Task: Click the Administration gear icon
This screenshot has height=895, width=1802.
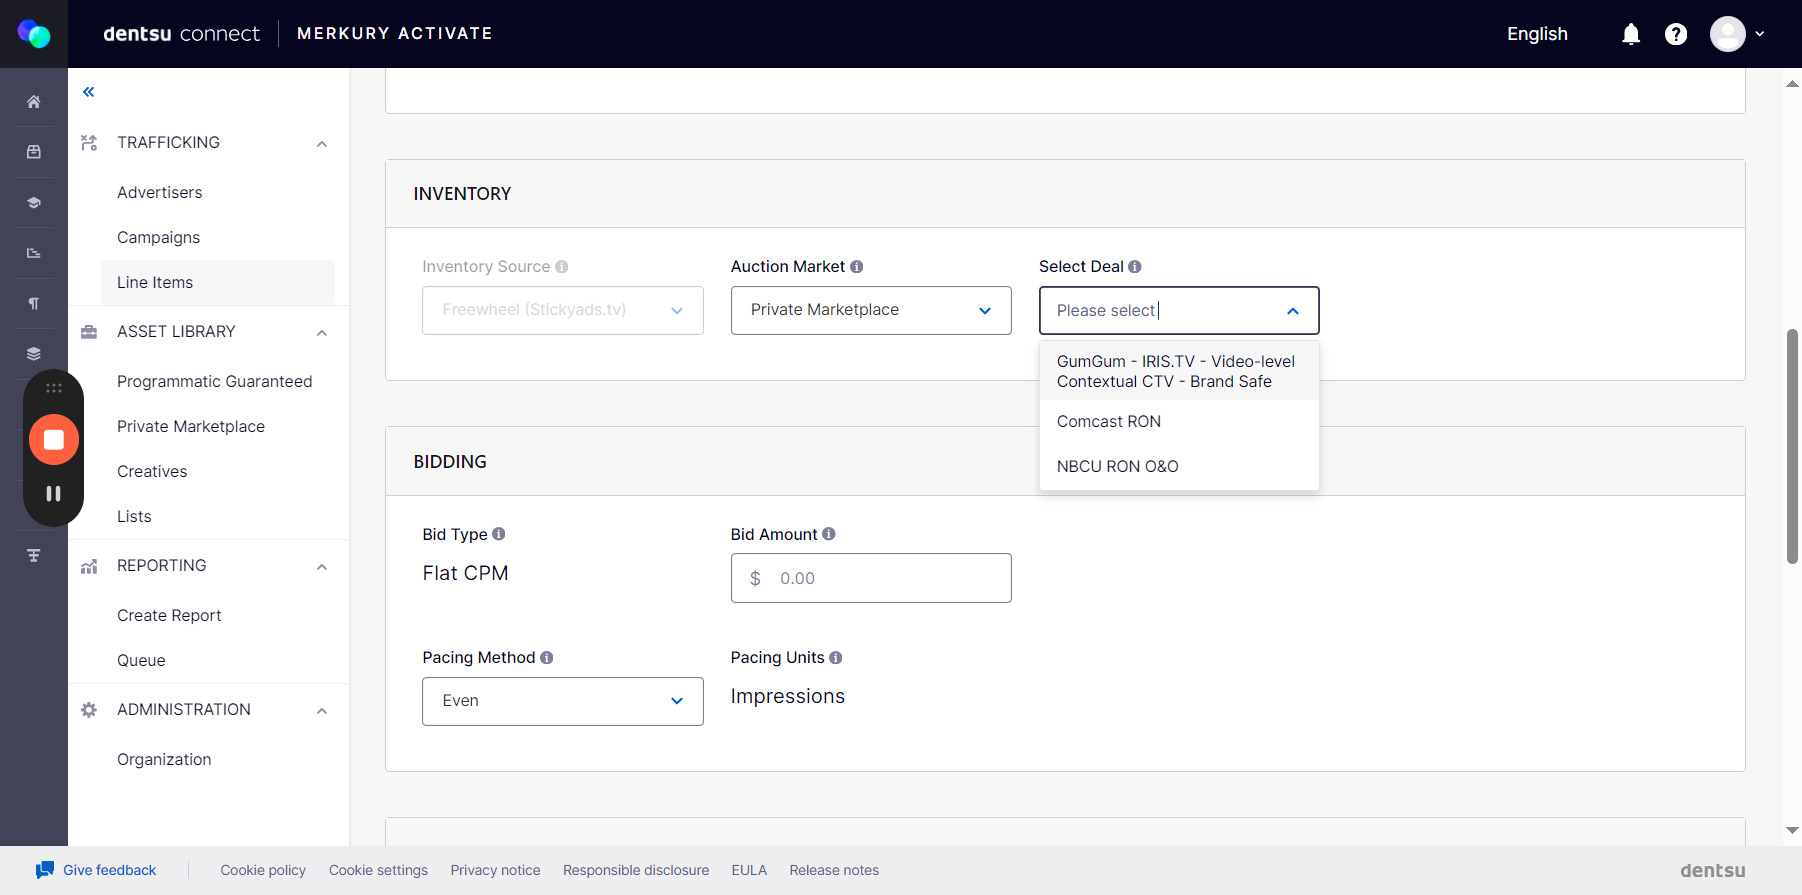Action: point(89,710)
